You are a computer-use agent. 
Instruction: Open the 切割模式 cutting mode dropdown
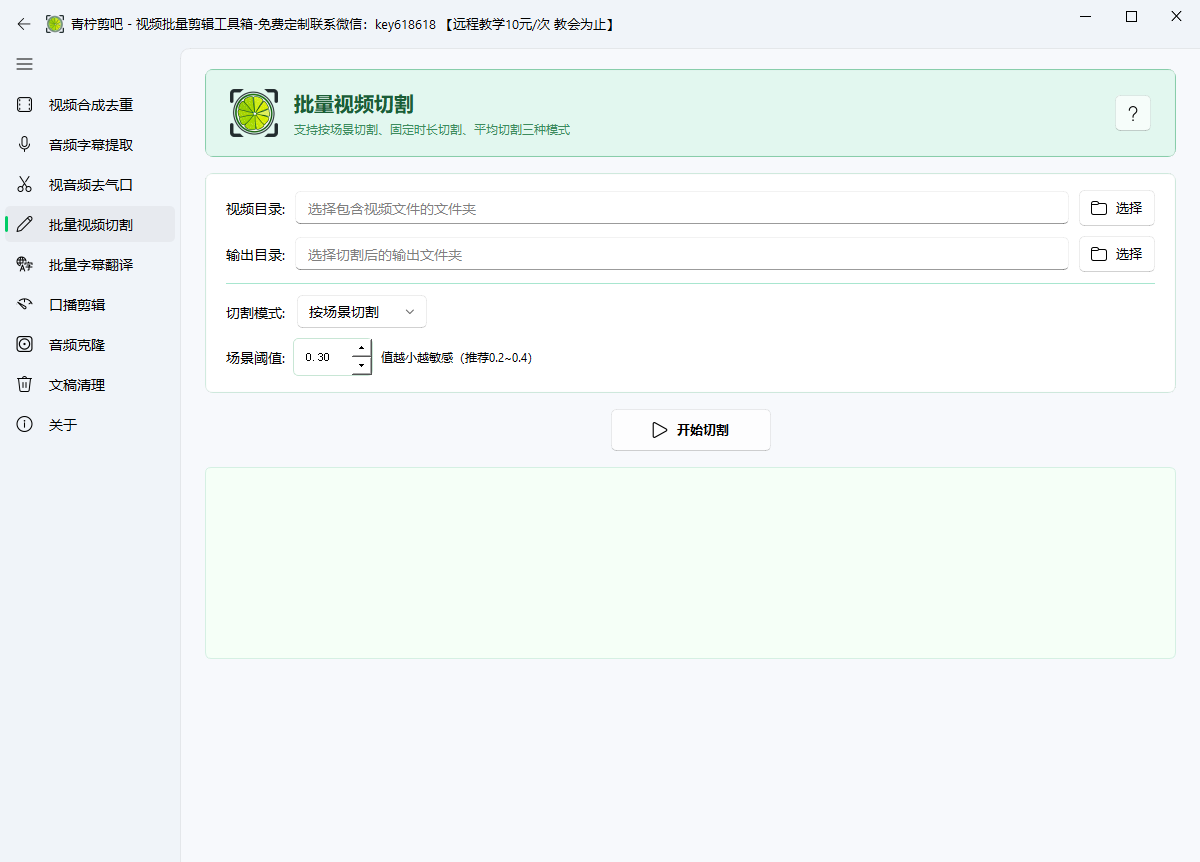coord(361,311)
